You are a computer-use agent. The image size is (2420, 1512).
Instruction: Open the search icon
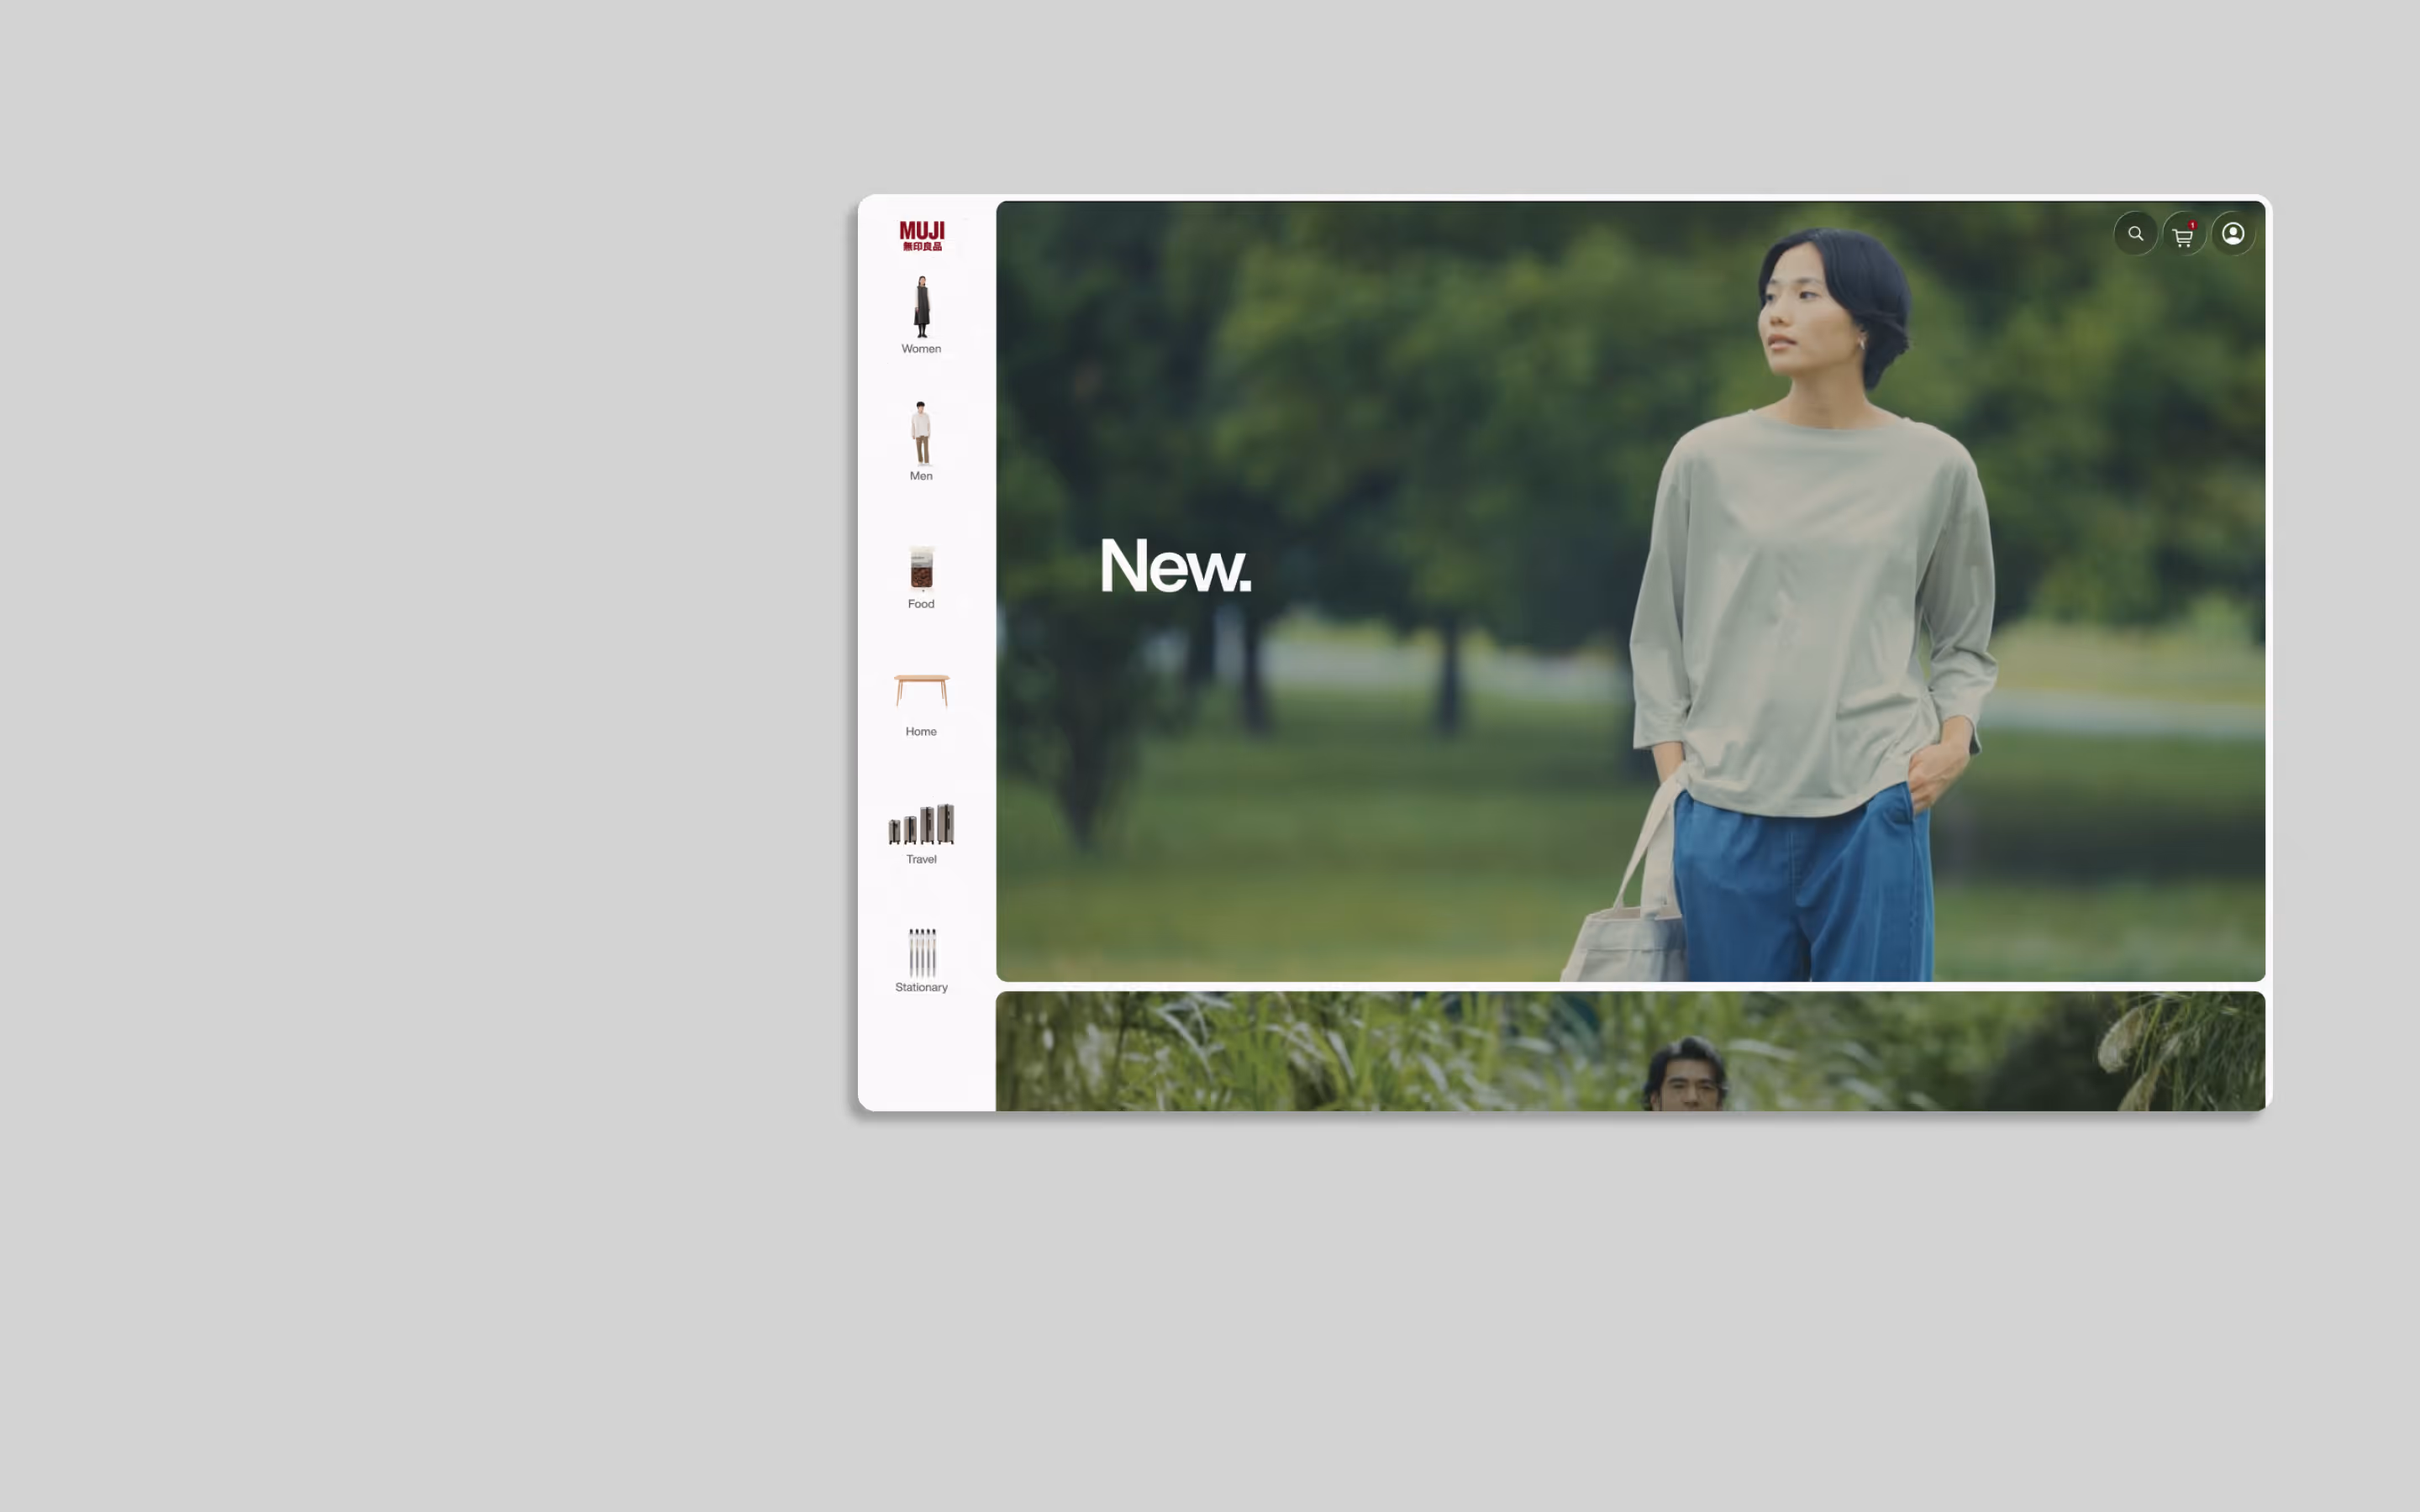click(2135, 234)
